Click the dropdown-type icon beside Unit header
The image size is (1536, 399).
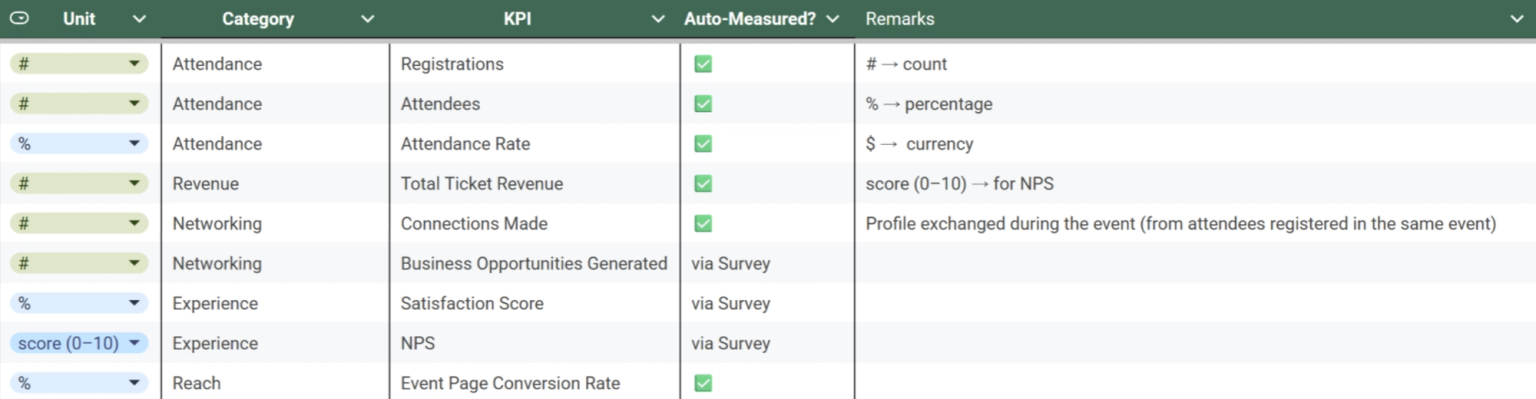tap(19, 18)
